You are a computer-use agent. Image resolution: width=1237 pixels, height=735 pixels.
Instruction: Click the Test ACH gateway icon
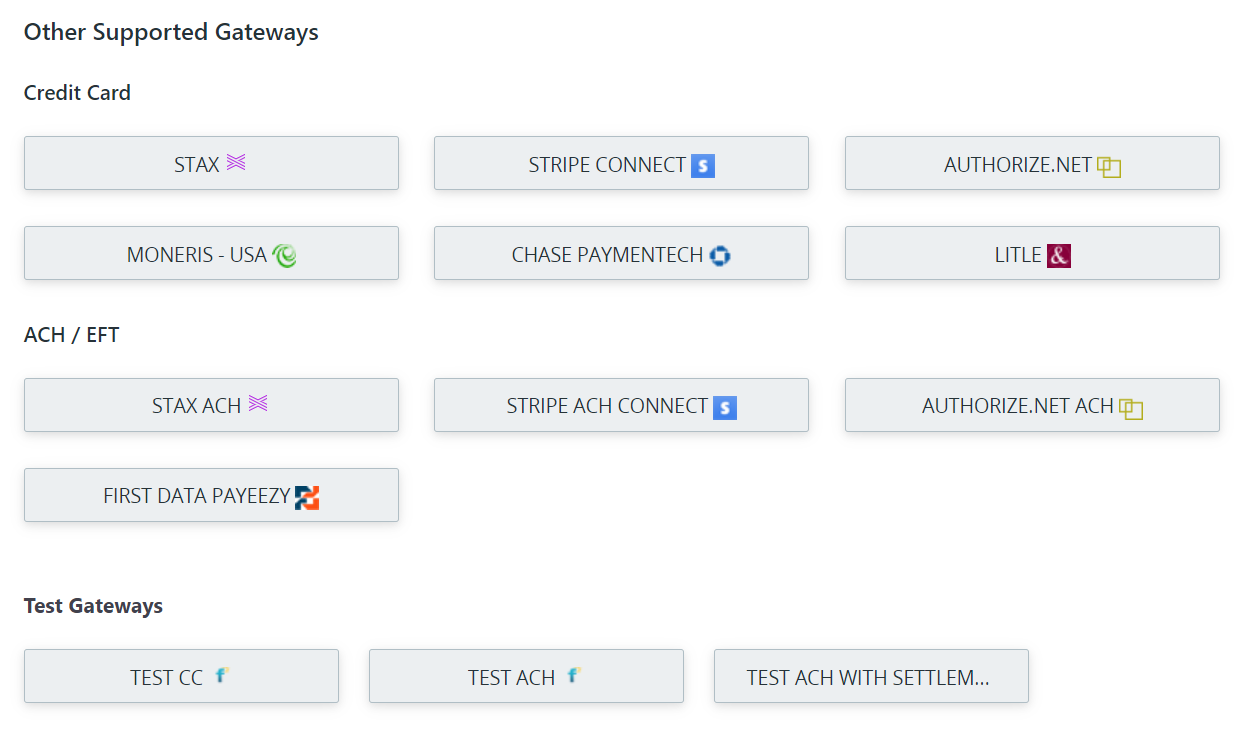tap(574, 676)
